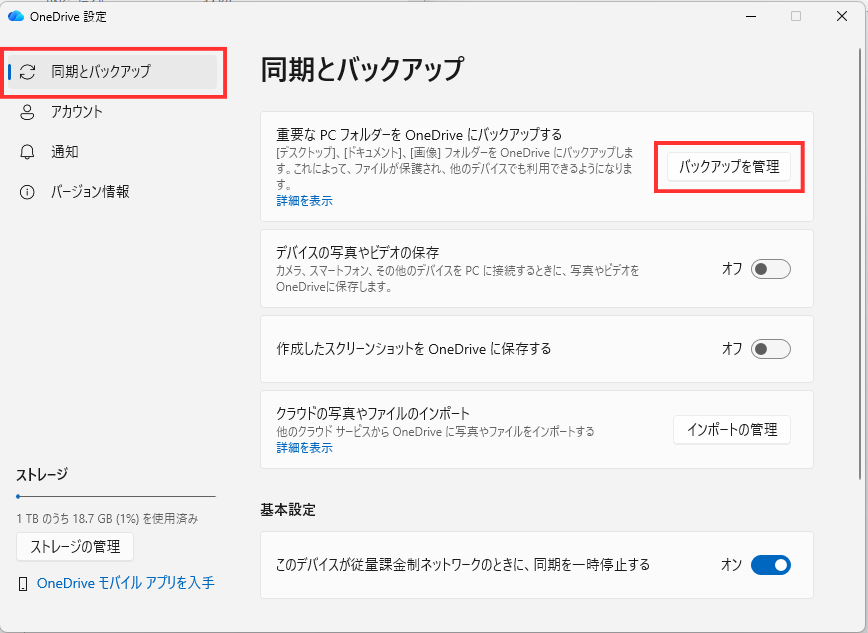Disable pausing sync on metered networks
The width and height of the screenshot is (868, 633).
click(770, 565)
